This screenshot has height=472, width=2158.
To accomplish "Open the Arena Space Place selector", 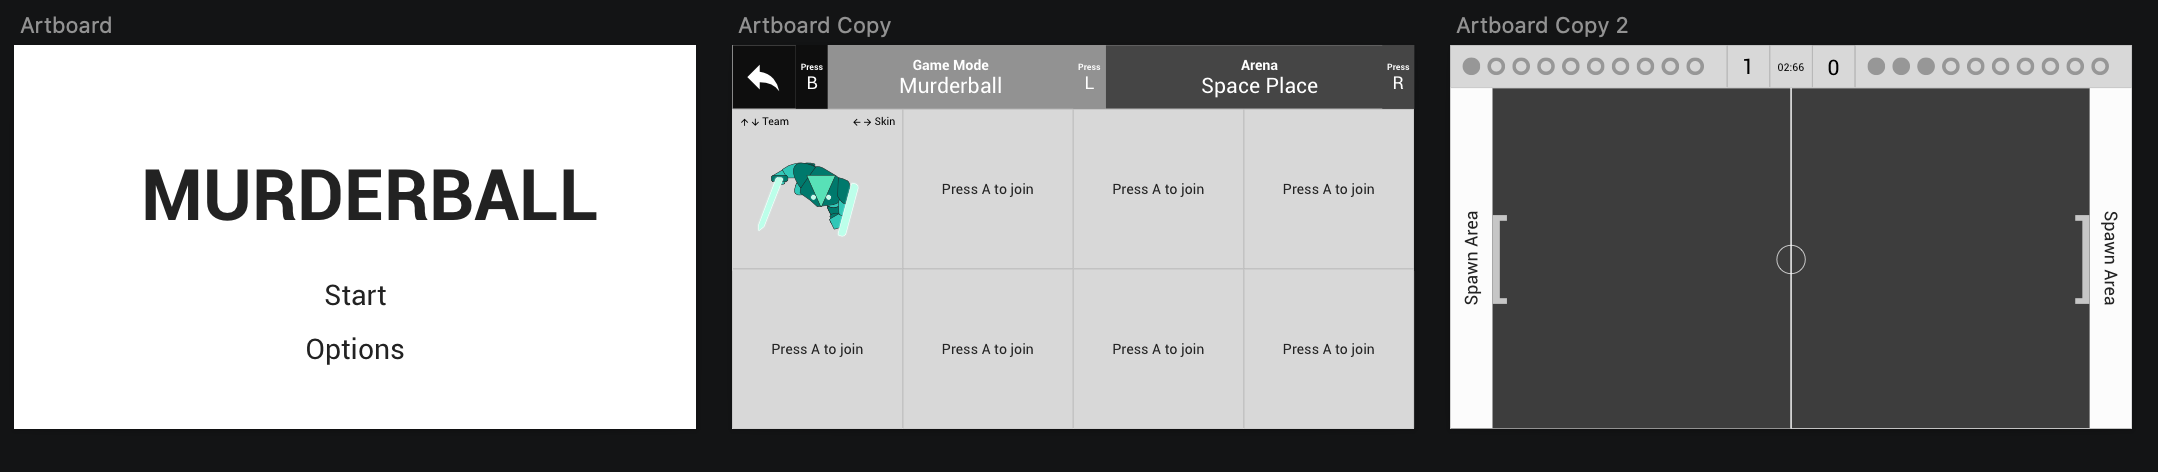I will [1259, 78].
